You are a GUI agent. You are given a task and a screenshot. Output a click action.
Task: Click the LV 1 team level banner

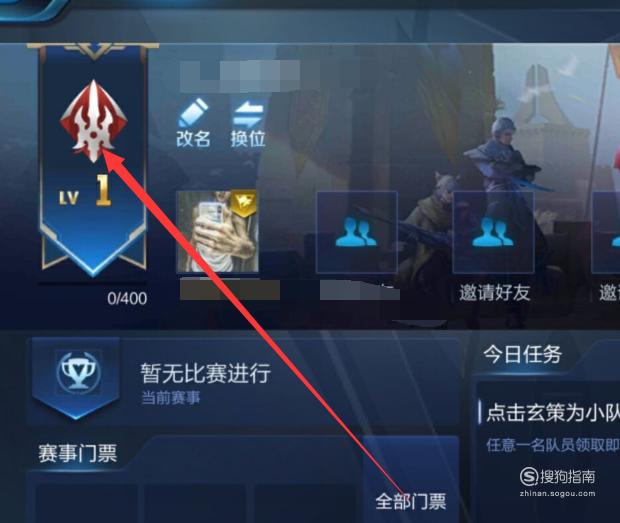point(93,160)
